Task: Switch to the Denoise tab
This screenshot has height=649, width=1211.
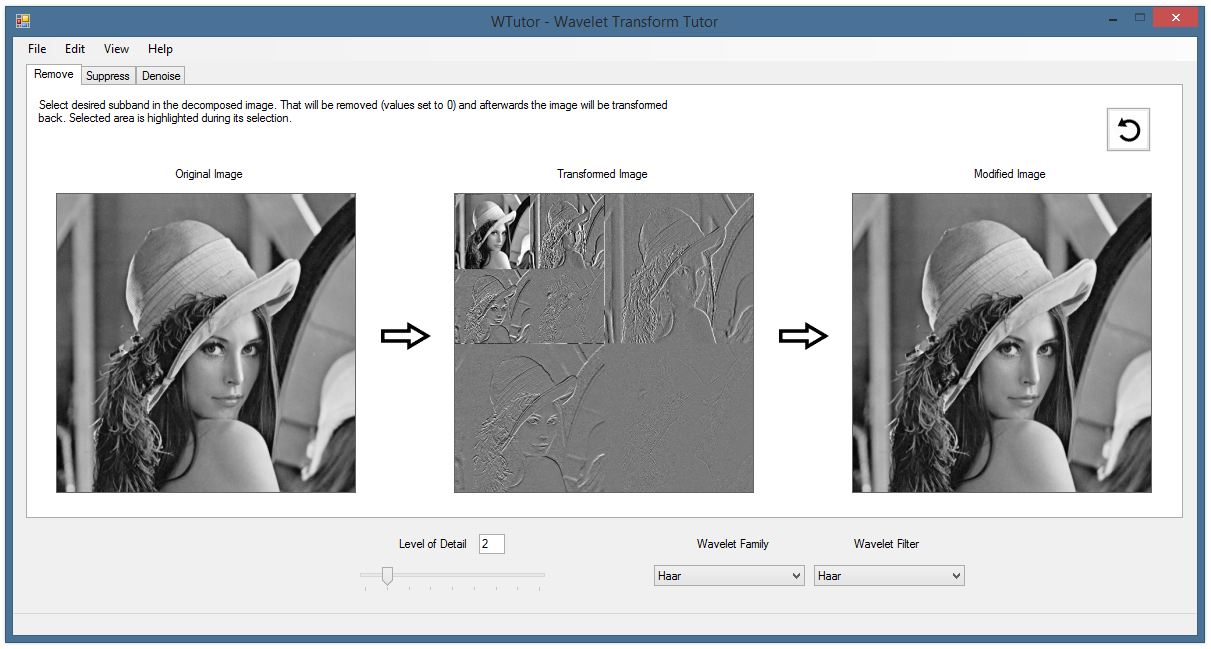Action: click(160, 76)
